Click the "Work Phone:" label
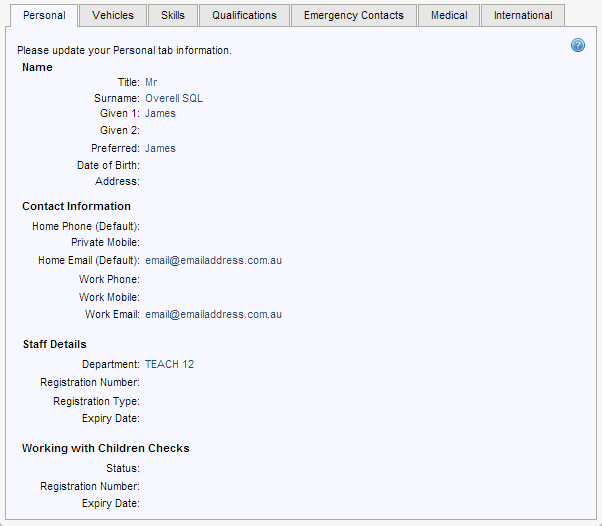 click(x=109, y=279)
